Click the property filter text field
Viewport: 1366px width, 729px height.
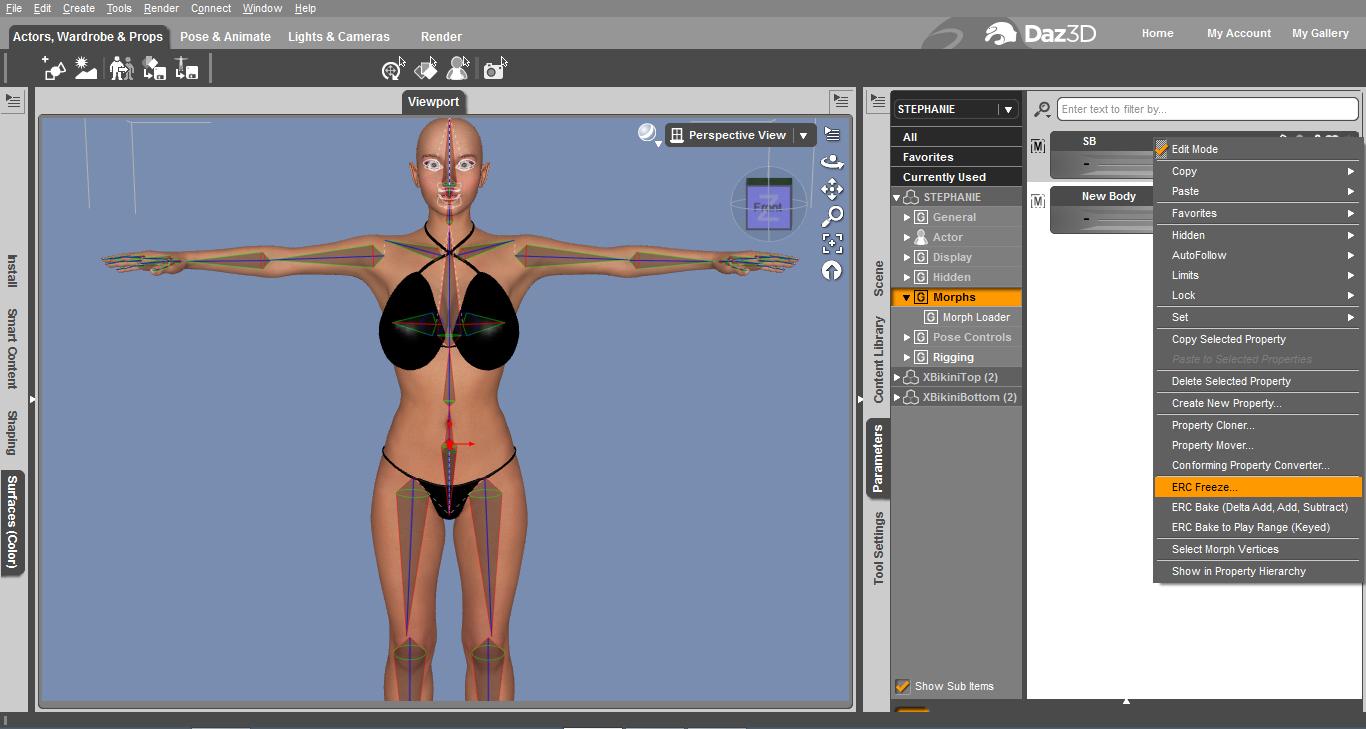pyautogui.click(x=1207, y=109)
